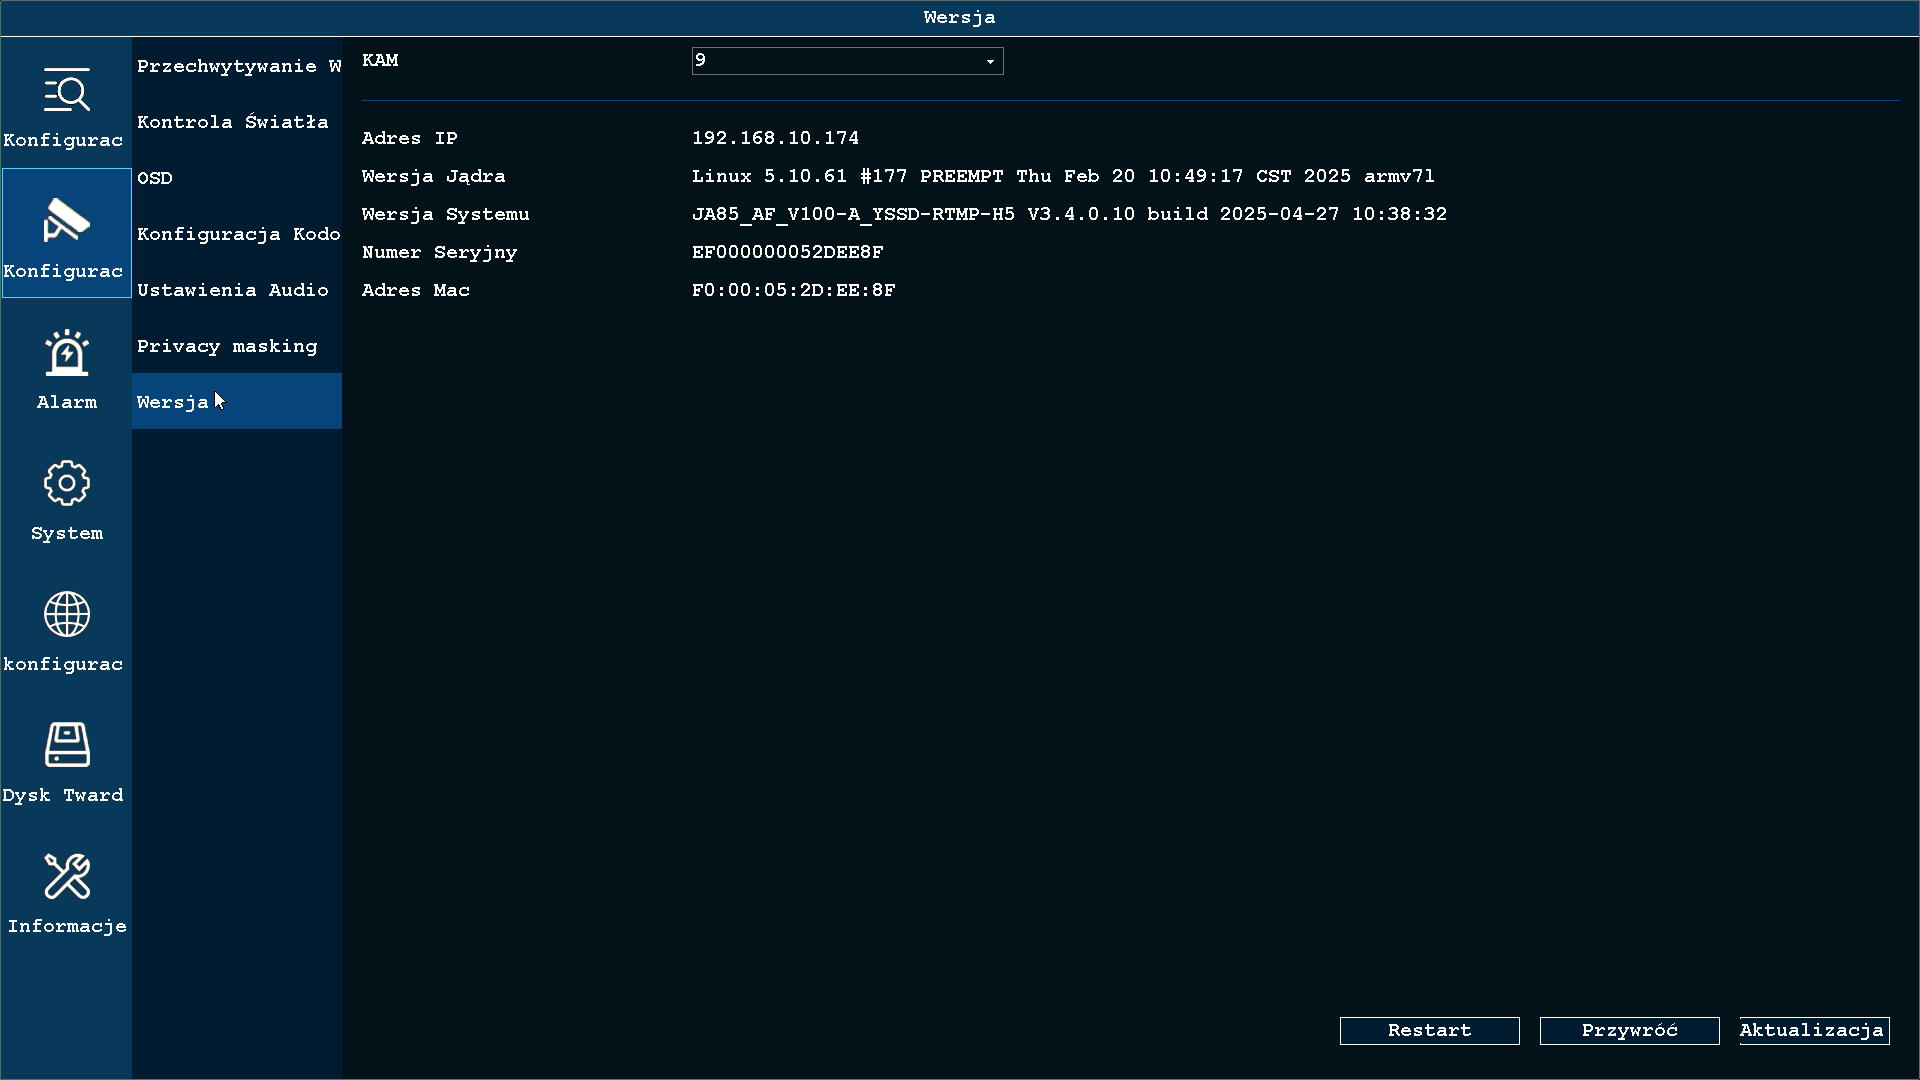Select the camera configuration icon
1920x1080 pixels.
(x=67, y=221)
